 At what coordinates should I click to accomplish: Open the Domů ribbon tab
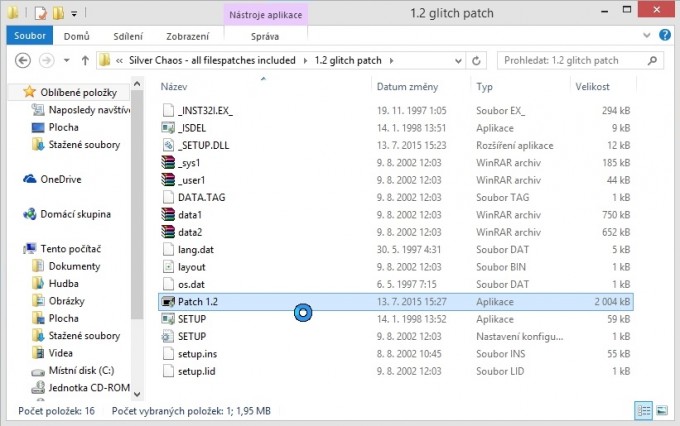point(76,36)
